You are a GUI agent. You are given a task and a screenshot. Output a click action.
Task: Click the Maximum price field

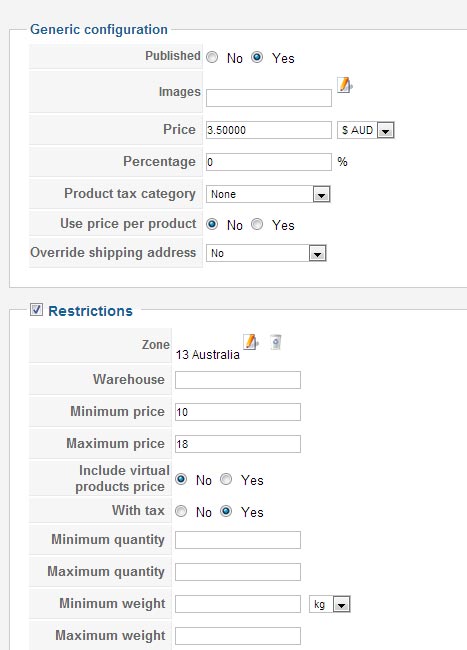coord(238,444)
